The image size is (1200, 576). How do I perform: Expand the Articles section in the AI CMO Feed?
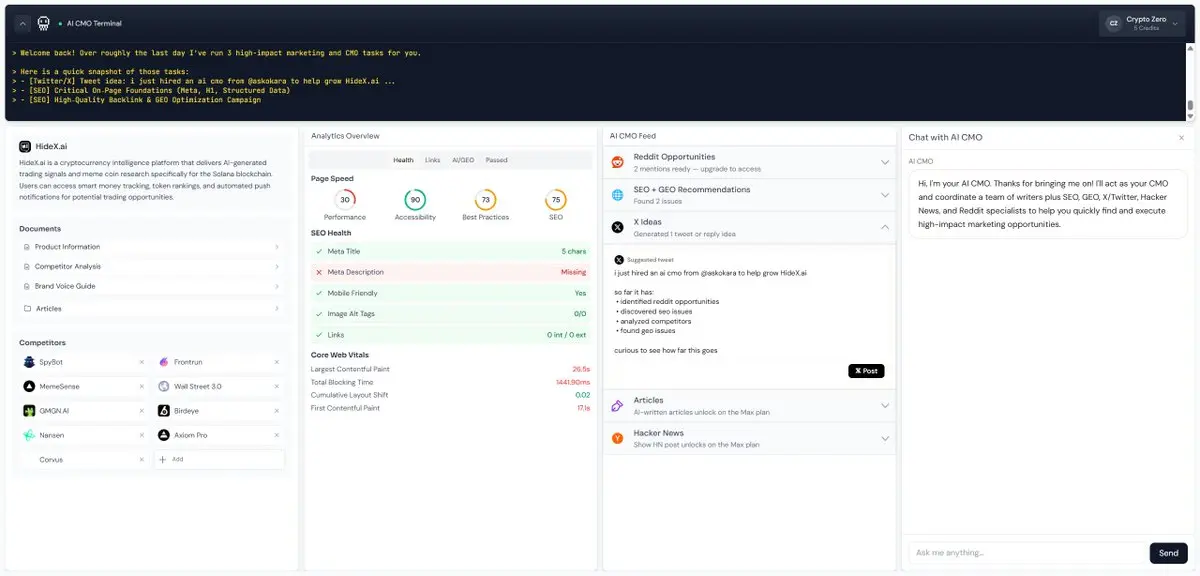point(884,405)
